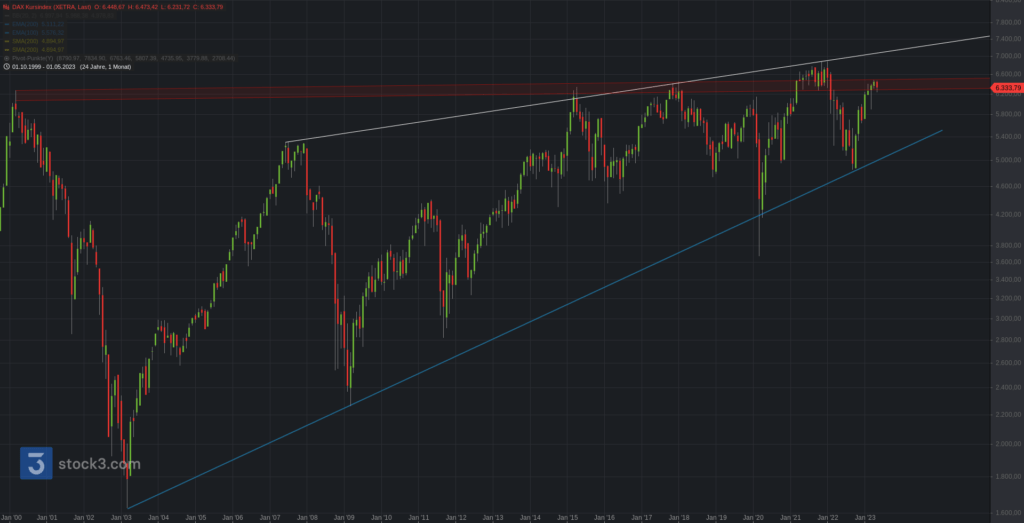Click the Jan '20 time axis label

[754, 517]
